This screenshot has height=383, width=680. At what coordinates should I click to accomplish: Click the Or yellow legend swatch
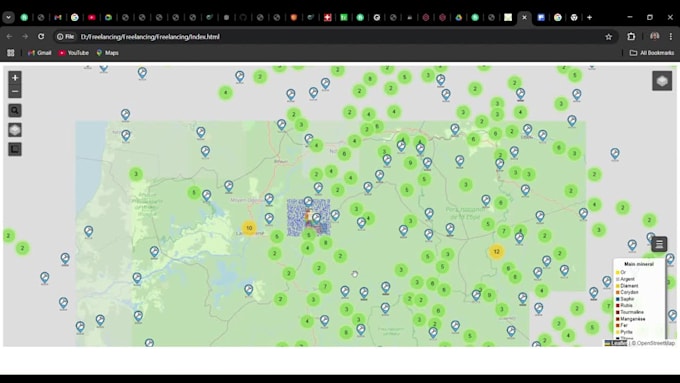618,272
